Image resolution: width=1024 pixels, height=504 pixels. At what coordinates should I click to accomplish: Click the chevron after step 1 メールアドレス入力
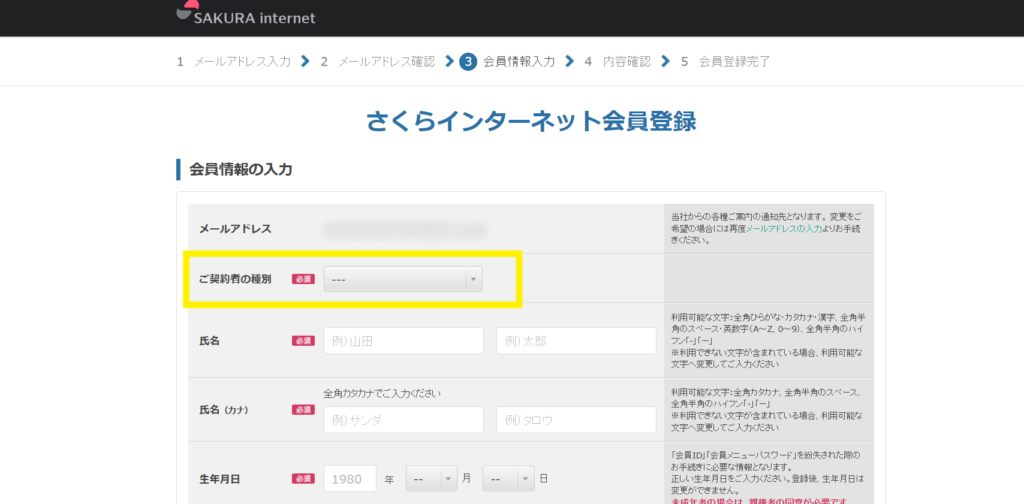[305, 61]
